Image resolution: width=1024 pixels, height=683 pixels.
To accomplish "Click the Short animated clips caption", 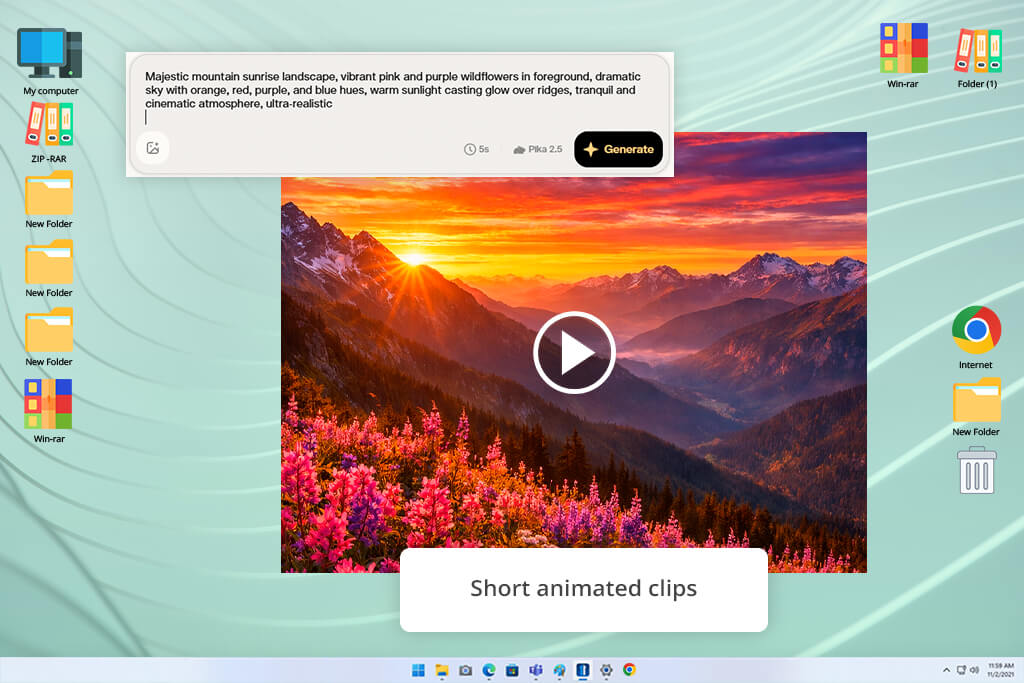I will 584,589.
